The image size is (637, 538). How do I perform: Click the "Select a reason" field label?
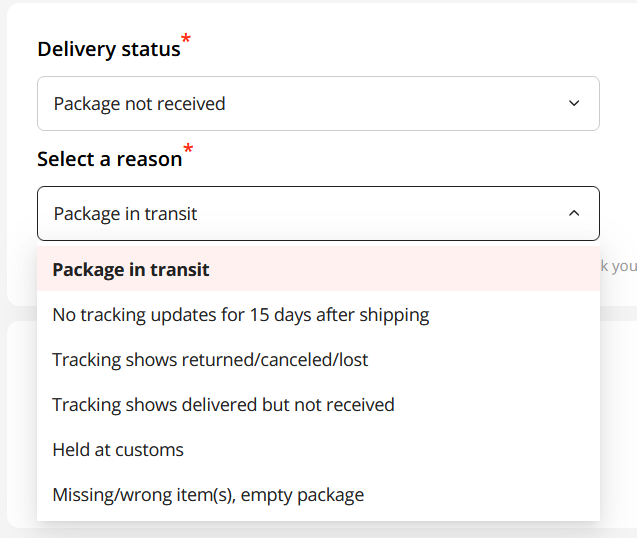(x=110, y=159)
